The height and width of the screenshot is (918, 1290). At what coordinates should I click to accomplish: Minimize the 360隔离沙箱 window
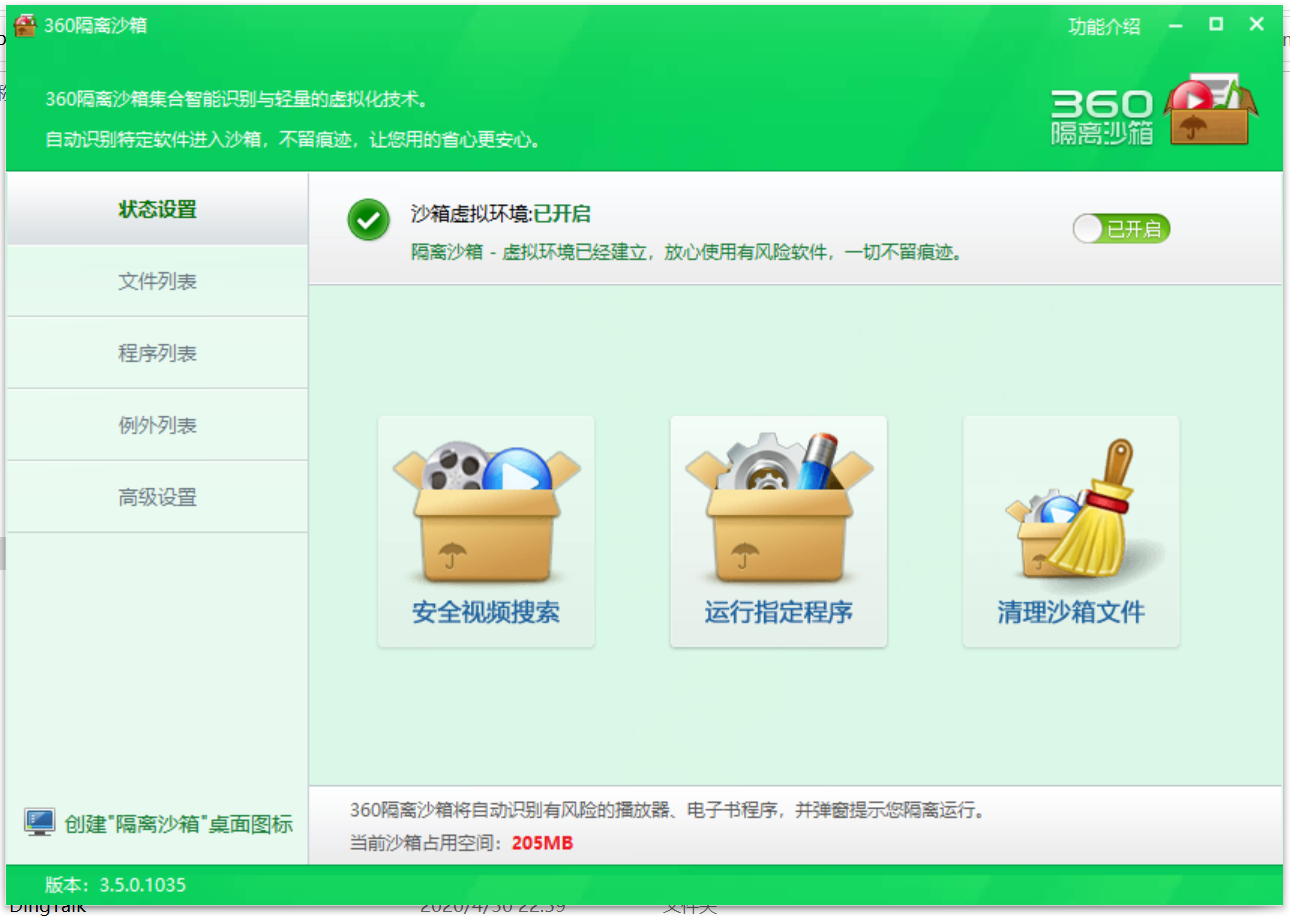(x=1176, y=26)
